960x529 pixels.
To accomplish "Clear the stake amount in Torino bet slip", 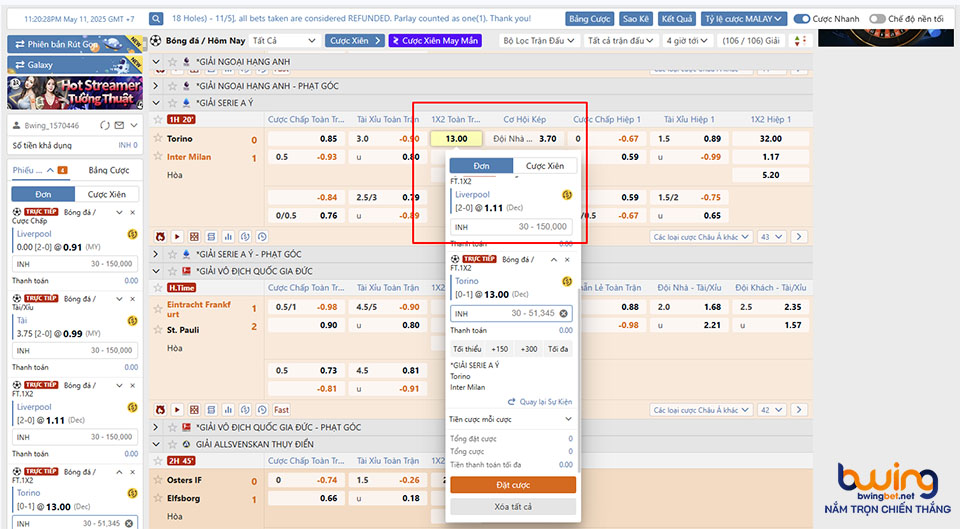I will tap(563, 314).
